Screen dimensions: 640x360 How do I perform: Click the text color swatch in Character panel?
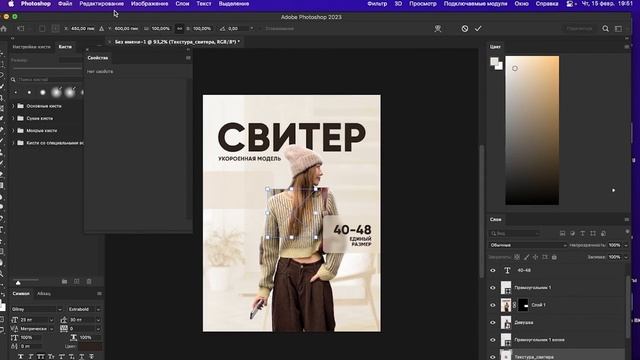point(90,347)
